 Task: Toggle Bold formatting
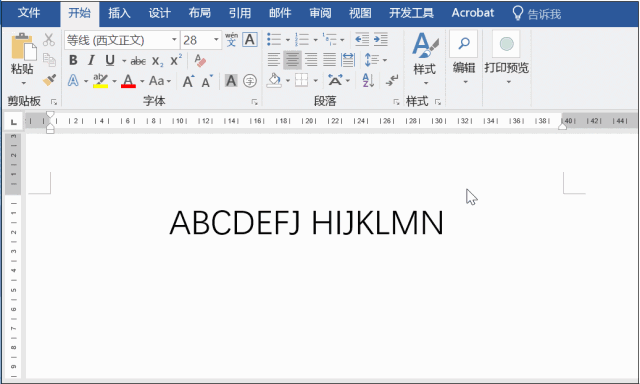73,60
